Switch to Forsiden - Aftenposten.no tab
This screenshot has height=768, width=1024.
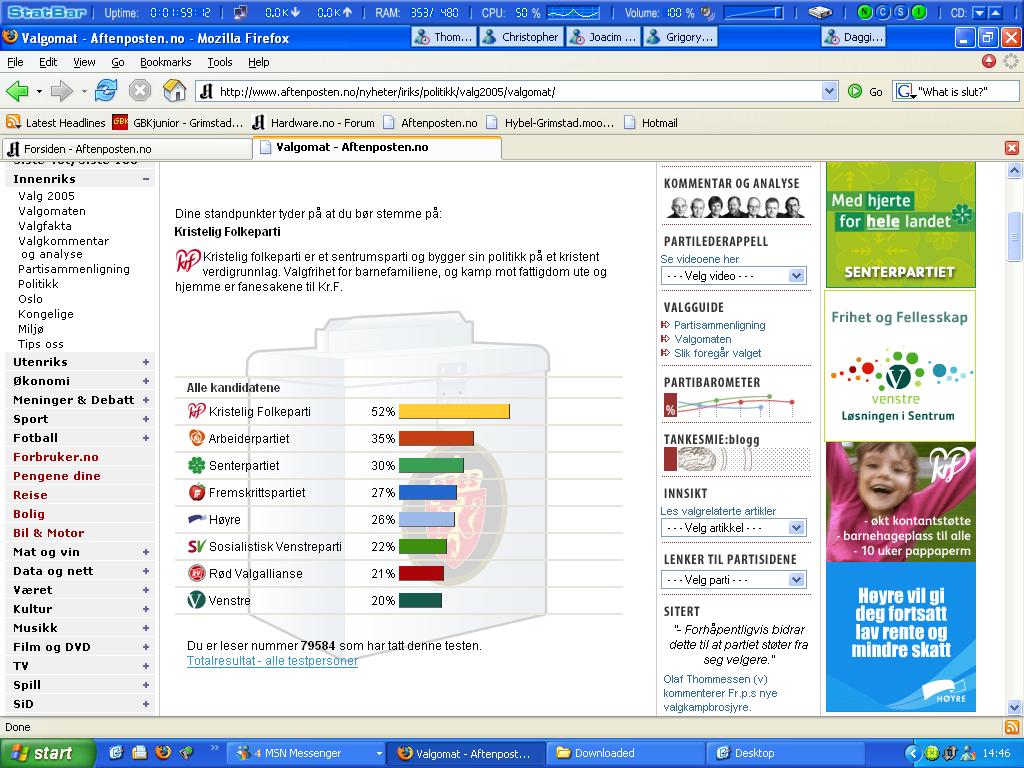point(126,149)
